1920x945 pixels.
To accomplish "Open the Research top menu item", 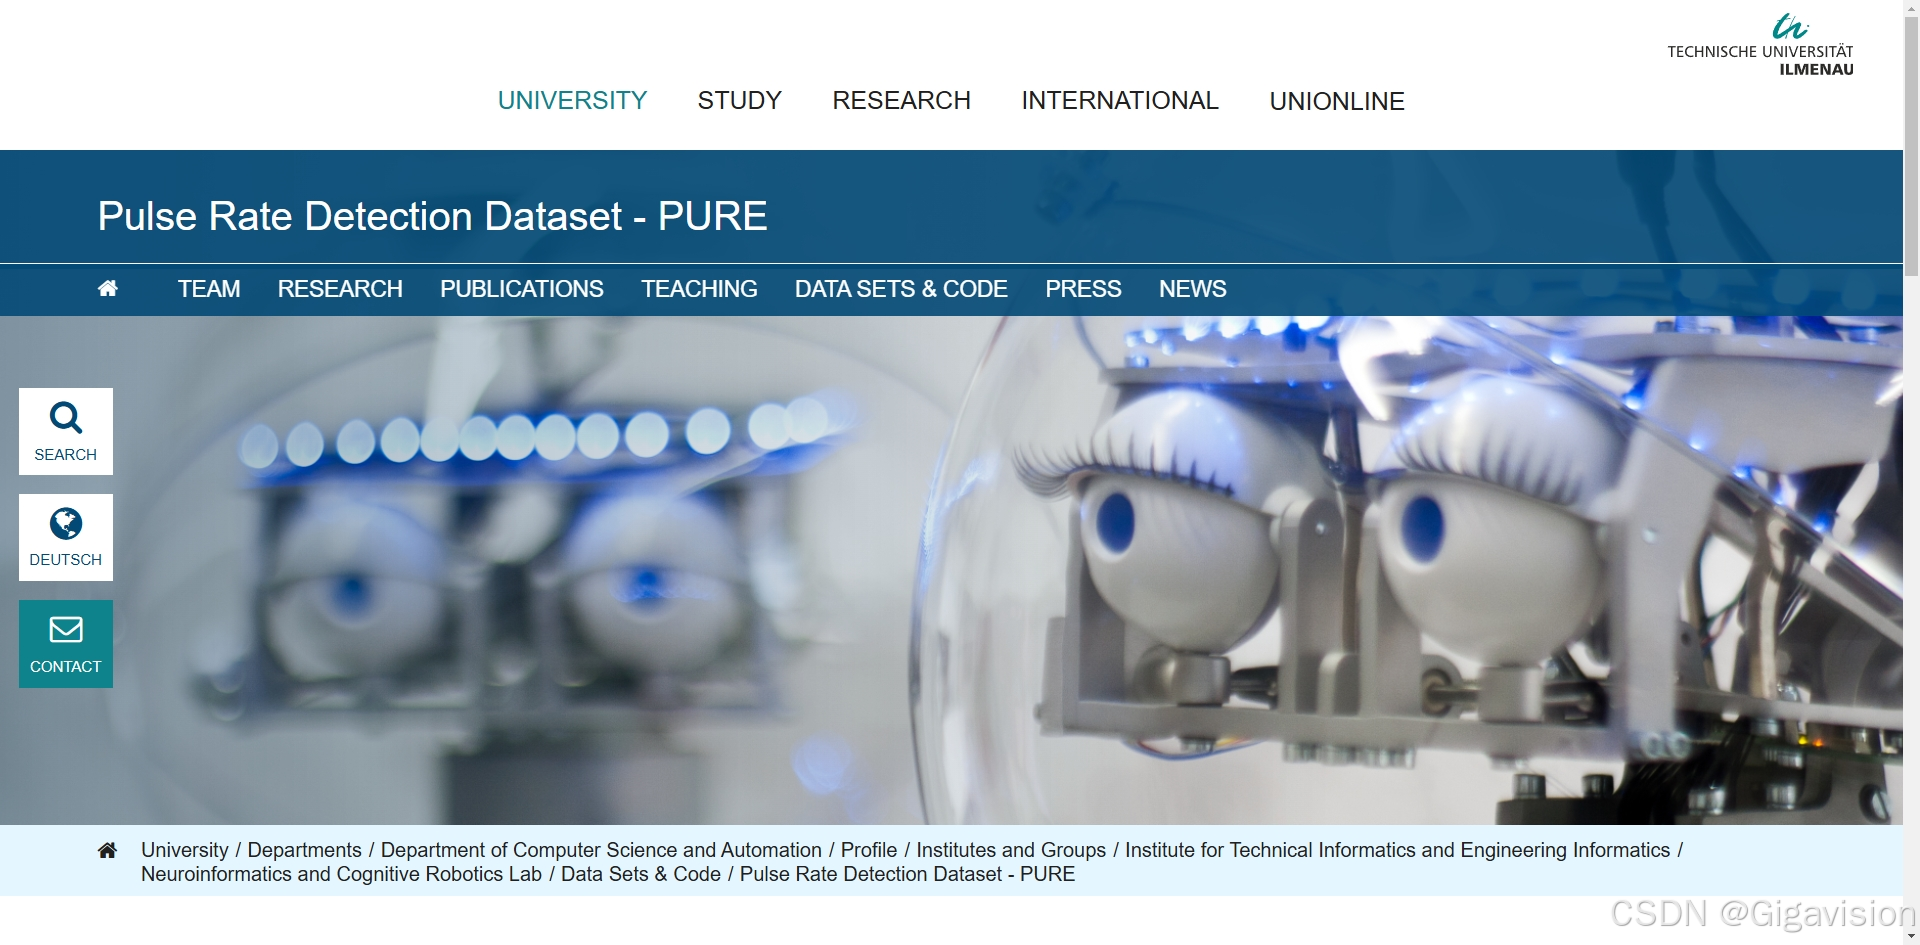I will tap(901, 101).
